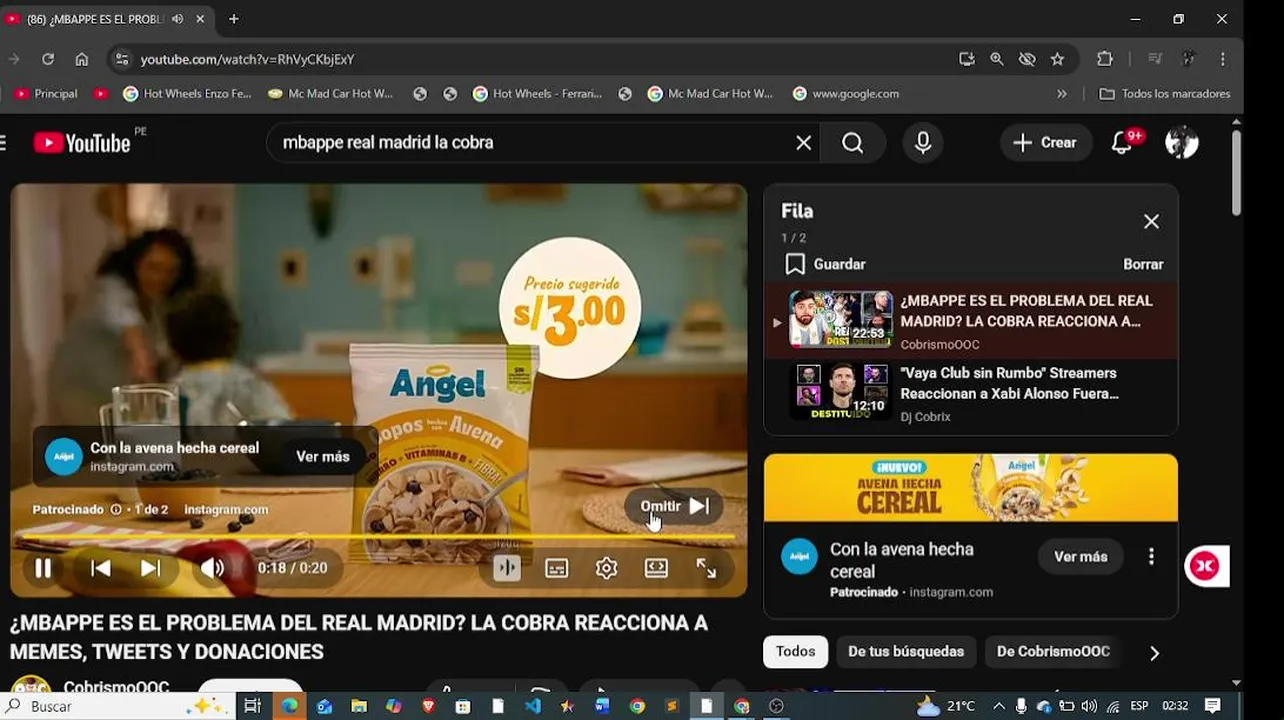Open Chrome three-dot menu
Image resolution: width=1284 pixels, height=720 pixels.
1223,59
